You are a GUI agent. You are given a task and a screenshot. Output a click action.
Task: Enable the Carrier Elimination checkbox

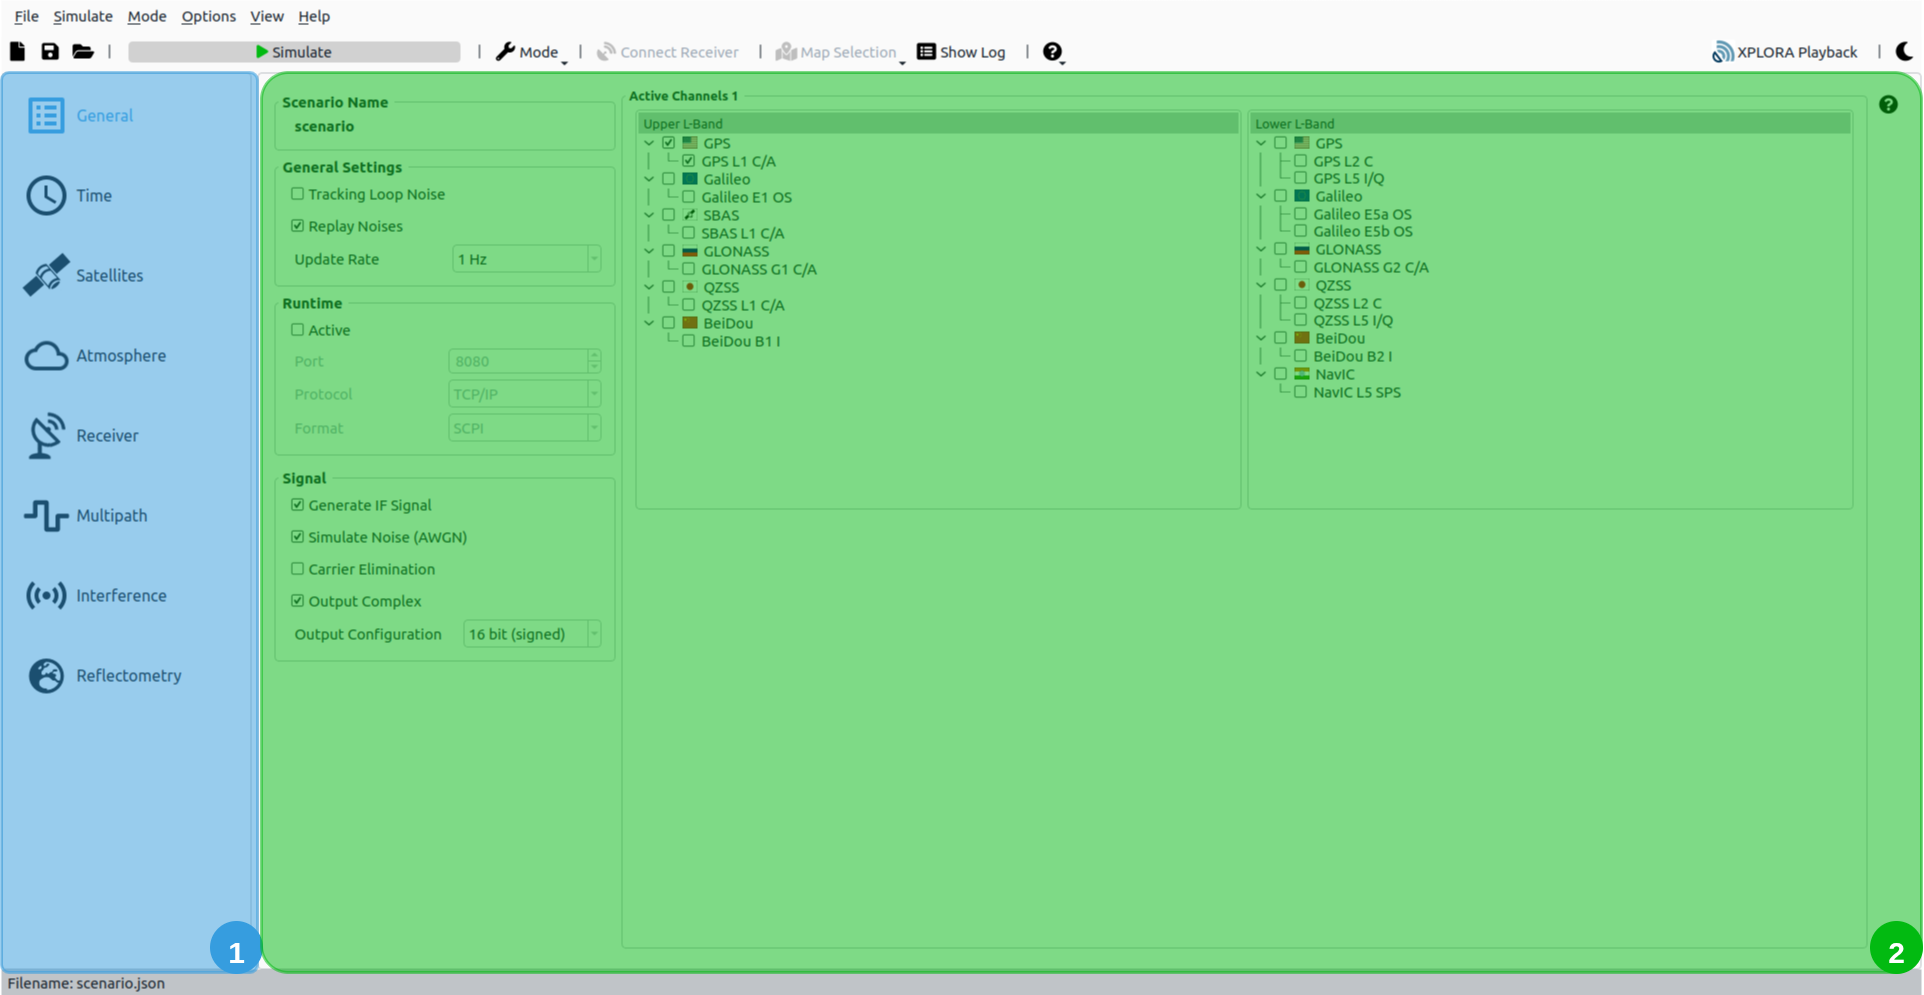click(x=297, y=569)
